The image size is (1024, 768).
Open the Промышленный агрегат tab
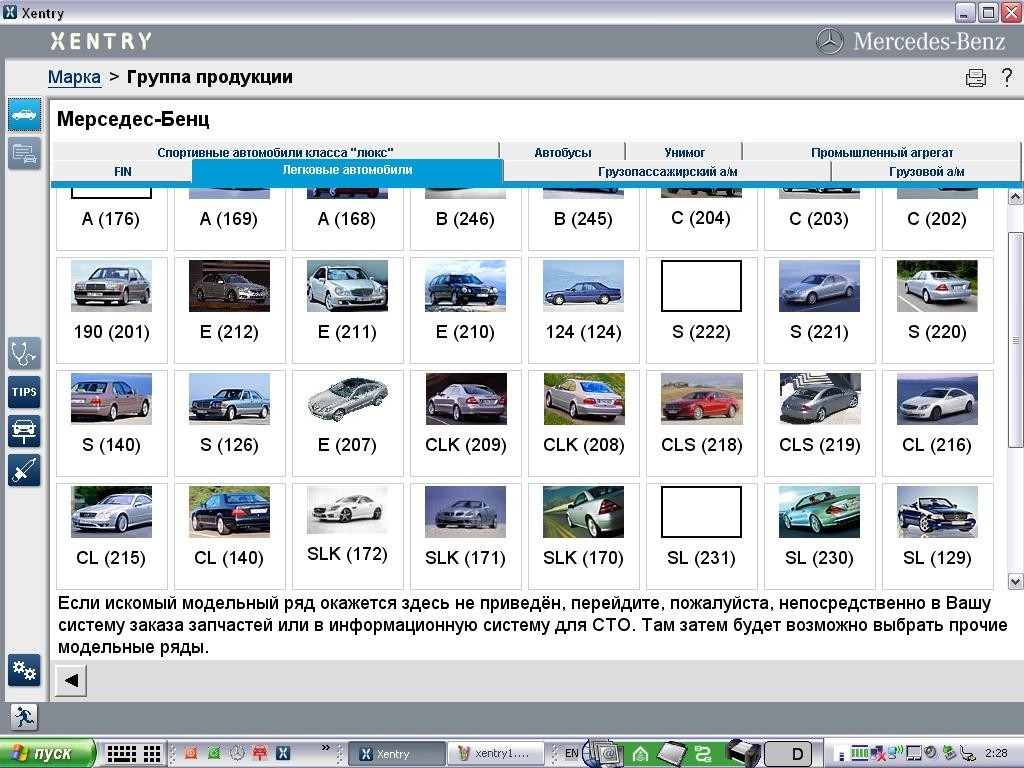tap(882, 152)
